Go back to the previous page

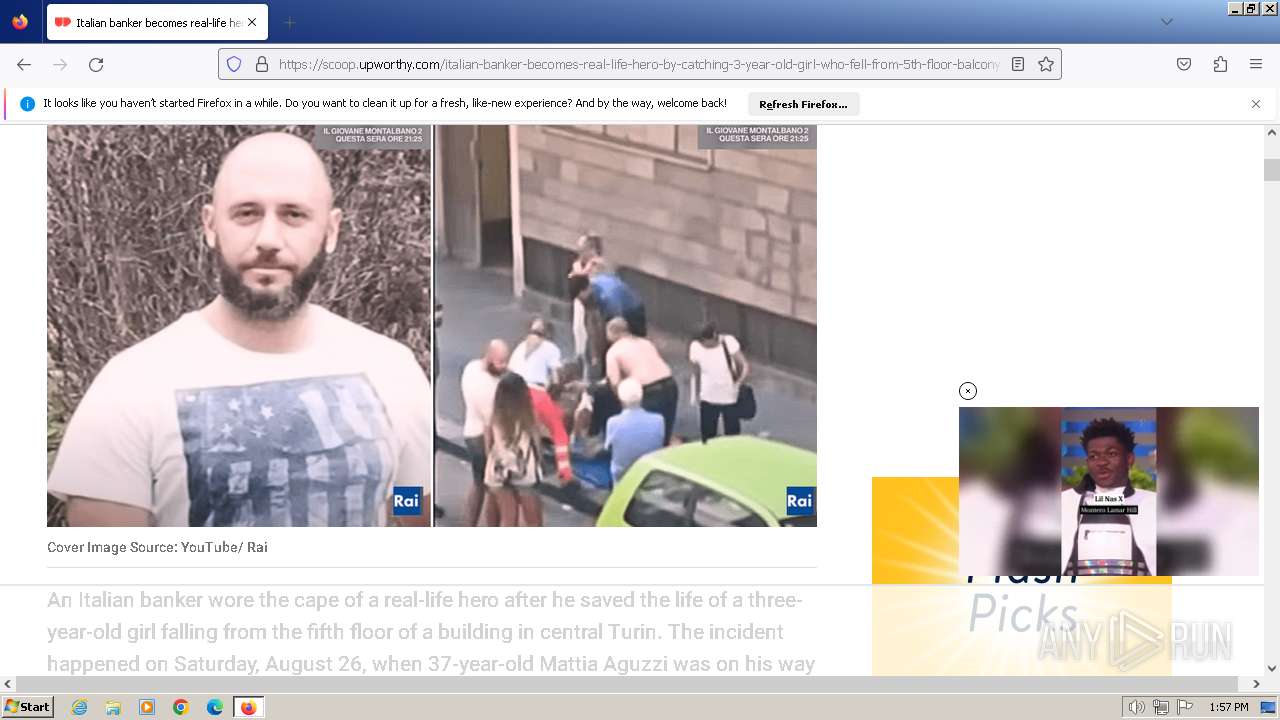(24, 64)
